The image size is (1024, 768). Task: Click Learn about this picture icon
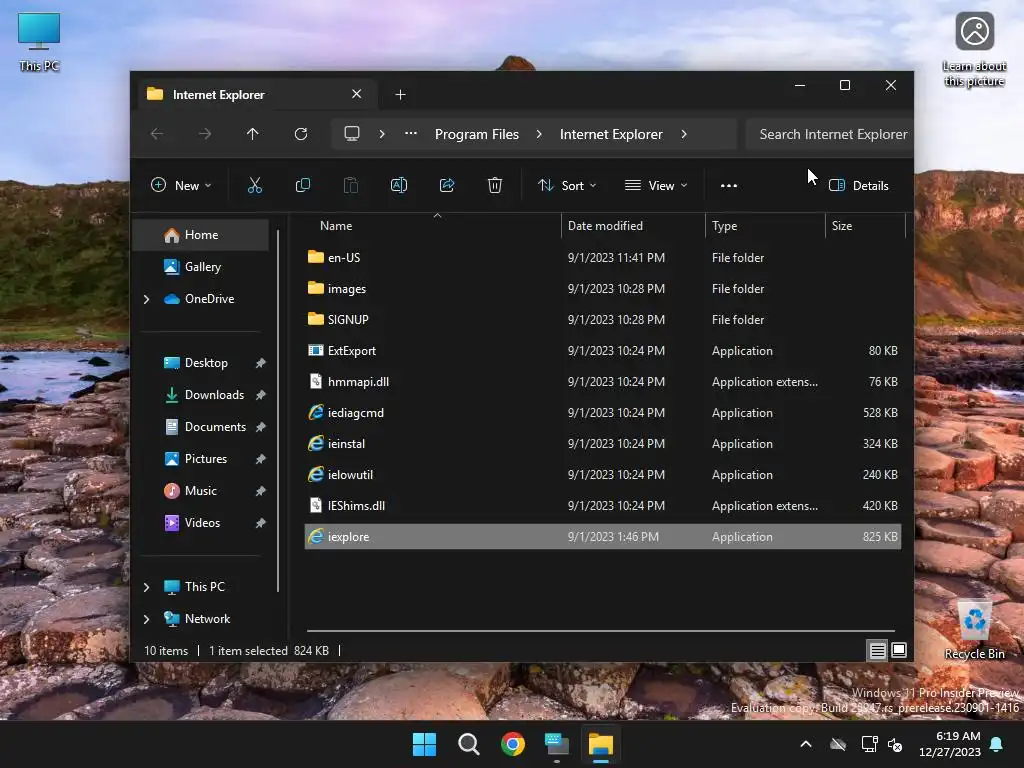974,49
